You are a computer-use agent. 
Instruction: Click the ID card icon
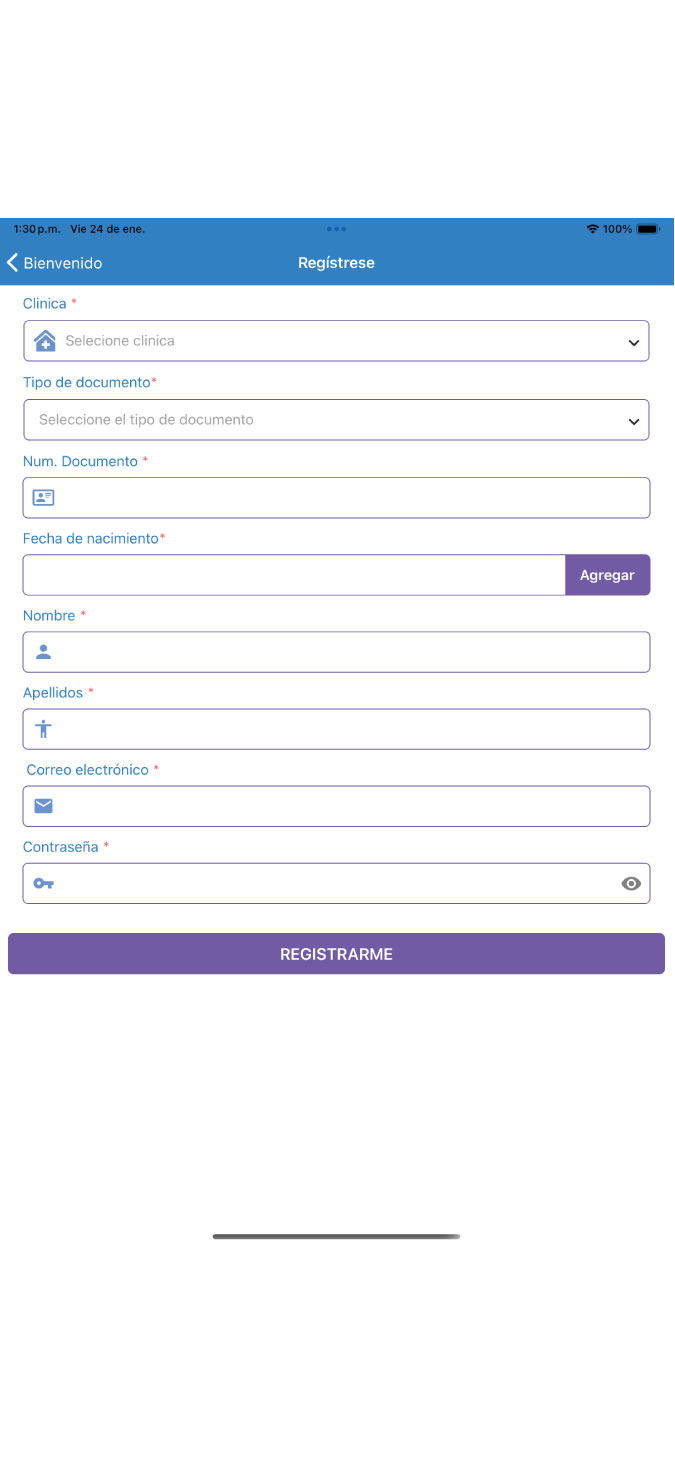43,497
